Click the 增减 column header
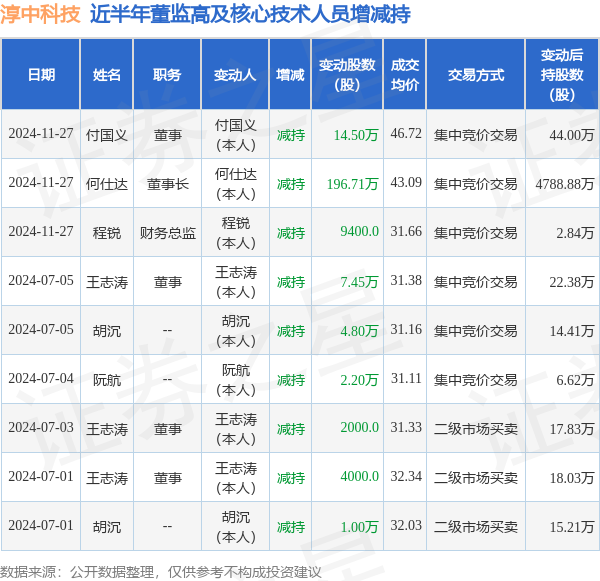600x581 pixels. [x=290, y=74]
